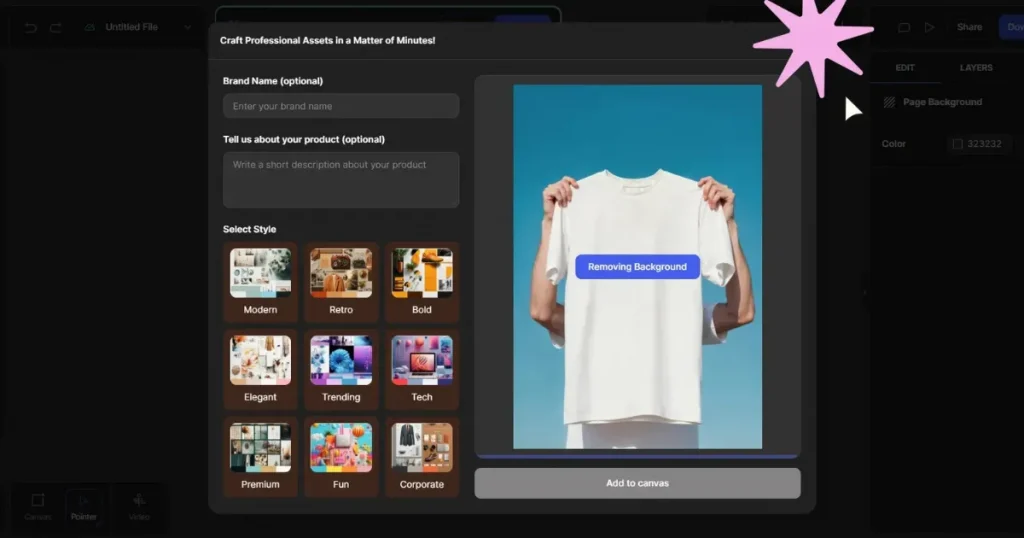Viewport: 1024px width, 538px height.
Task: Click the comment bubble icon near Share
Action: 904,27
